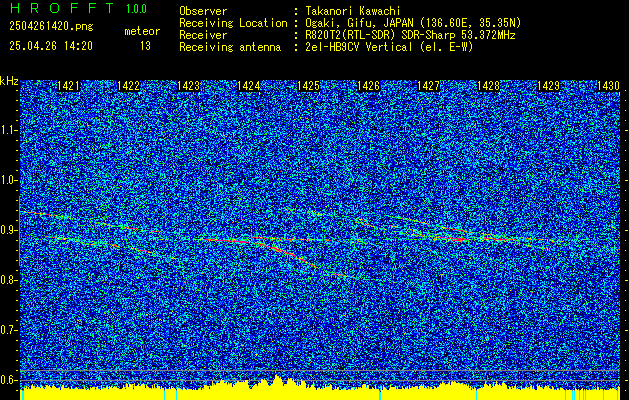Viewport: 629px width, 400px height.
Task: Click antenna 2el-HB9CV Vertical text
Action: [390, 47]
